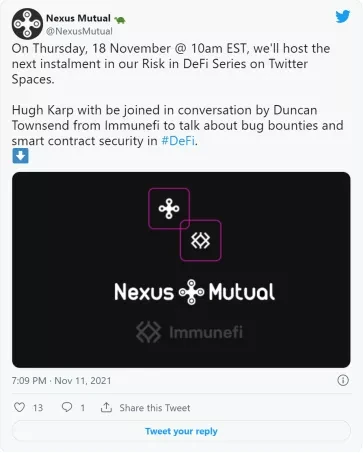This screenshot has width=363, height=453.
Task: Click the reply count of 1
Action: [x=83, y=408]
